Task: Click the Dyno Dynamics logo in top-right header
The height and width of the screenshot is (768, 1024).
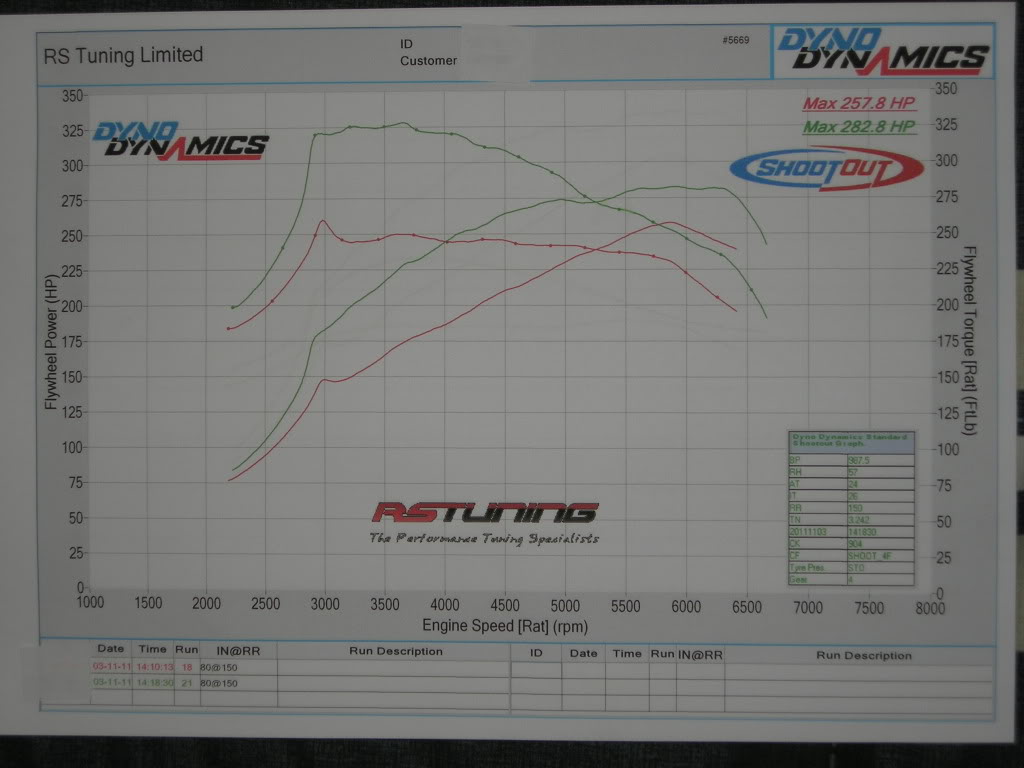Action: 882,51
